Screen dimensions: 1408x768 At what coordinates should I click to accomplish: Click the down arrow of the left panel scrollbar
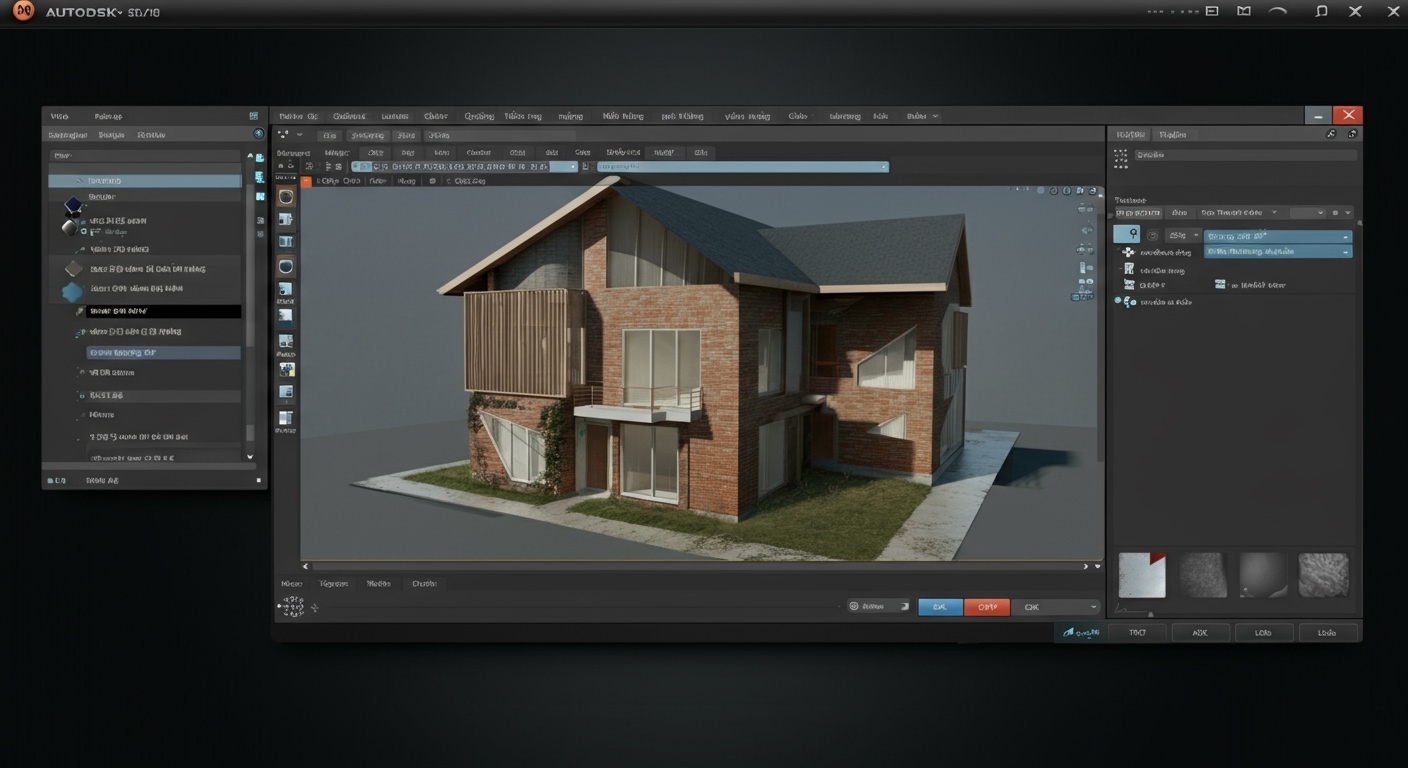[250, 457]
